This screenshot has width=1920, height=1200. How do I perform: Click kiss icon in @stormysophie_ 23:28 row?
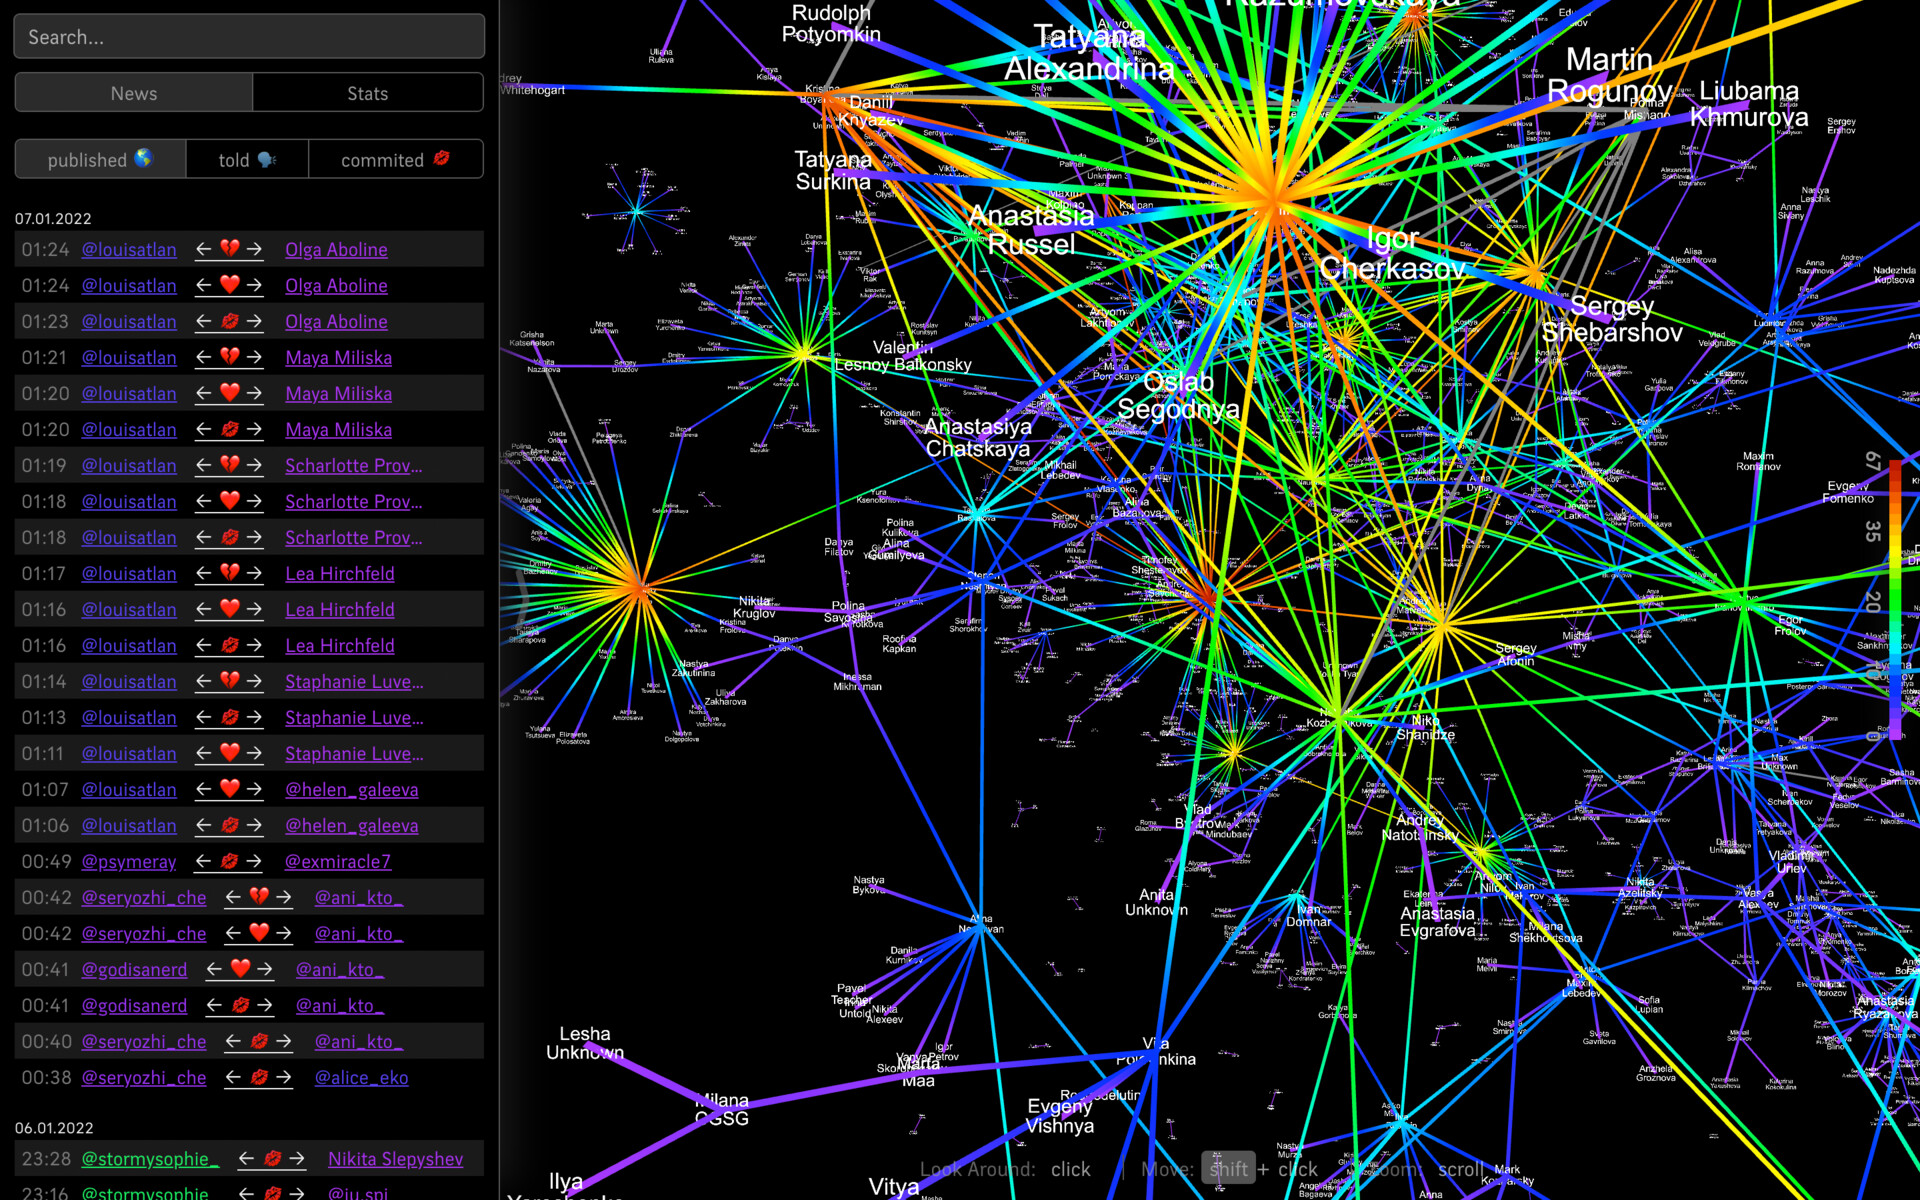272,1159
